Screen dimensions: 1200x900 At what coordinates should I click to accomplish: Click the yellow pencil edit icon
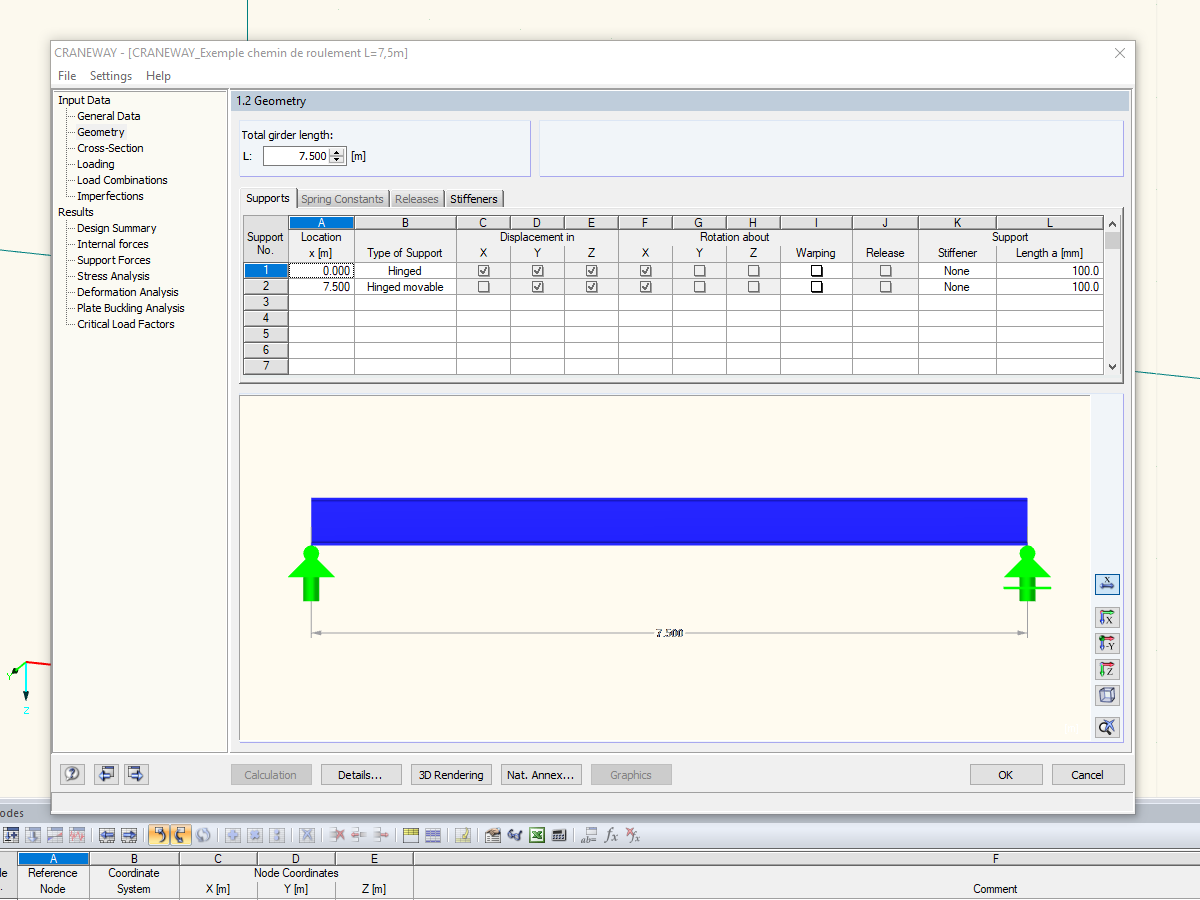[x=462, y=835]
